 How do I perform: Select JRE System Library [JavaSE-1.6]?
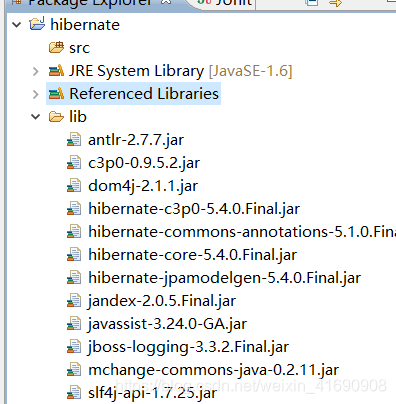click(180, 71)
